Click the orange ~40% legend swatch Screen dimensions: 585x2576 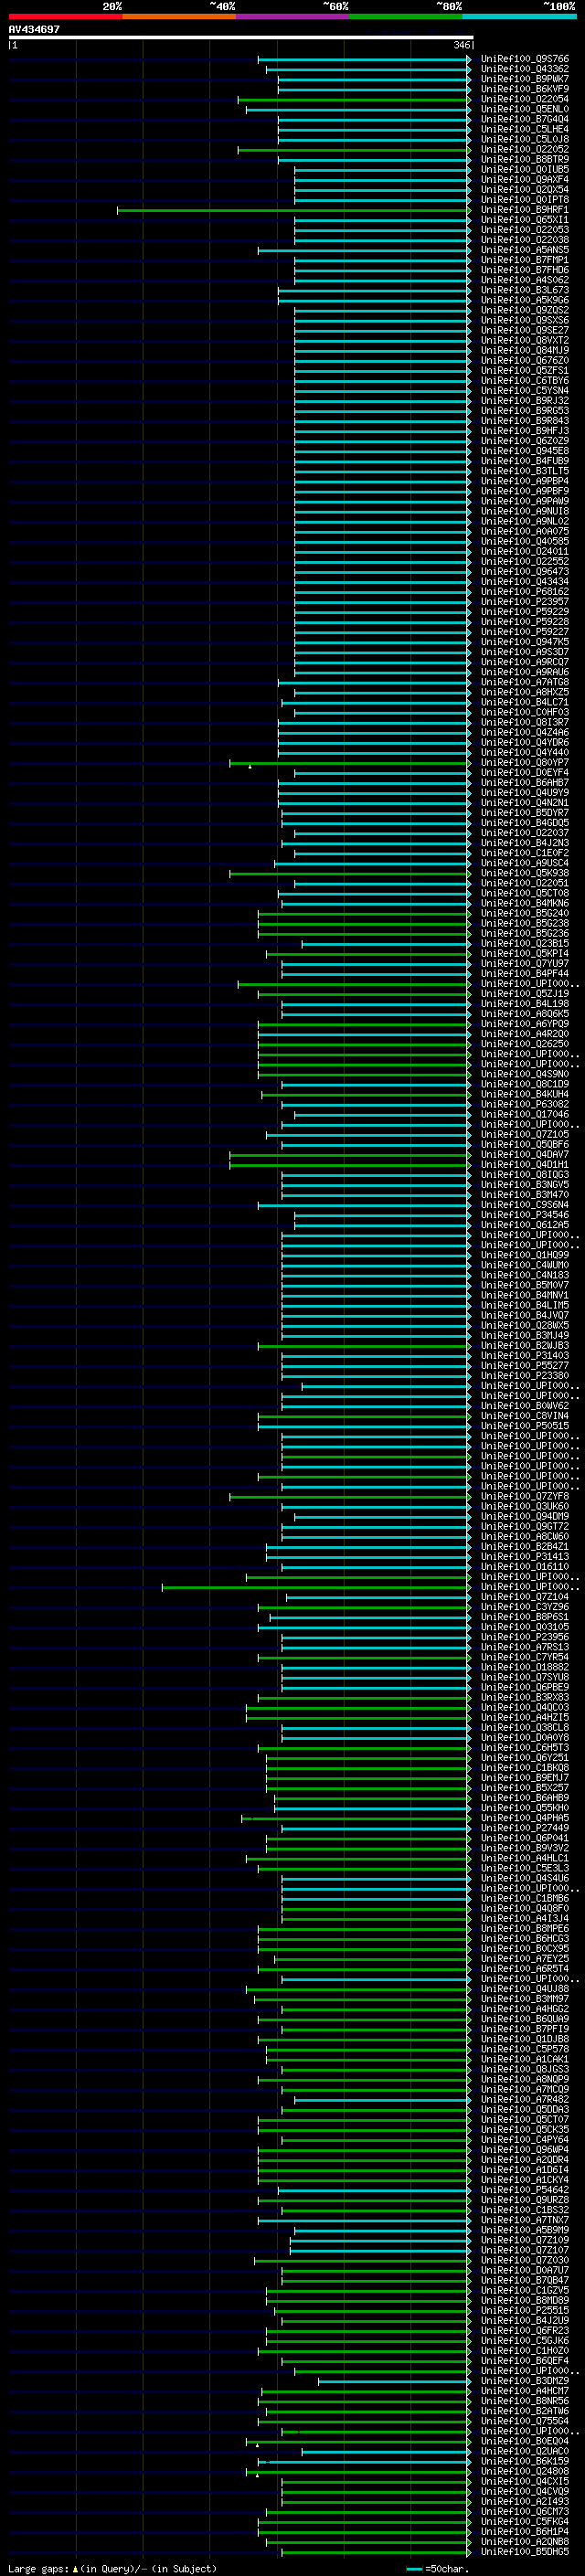[179, 16]
